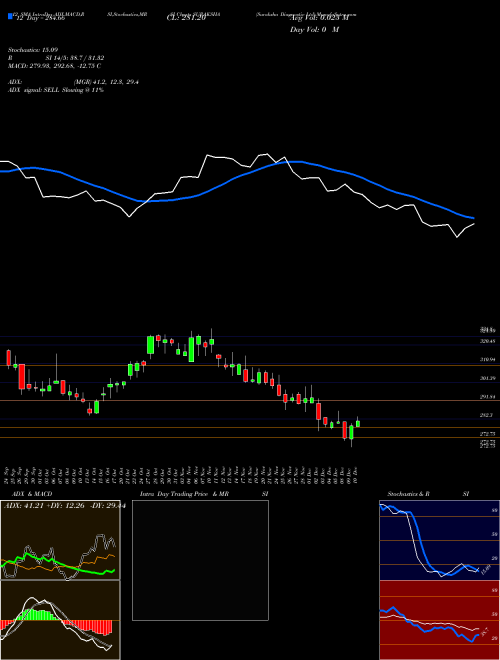The width and height of the screenshot is (500, 660).
Task: Click the red RSI chart panel
Action: coord(439,620)
